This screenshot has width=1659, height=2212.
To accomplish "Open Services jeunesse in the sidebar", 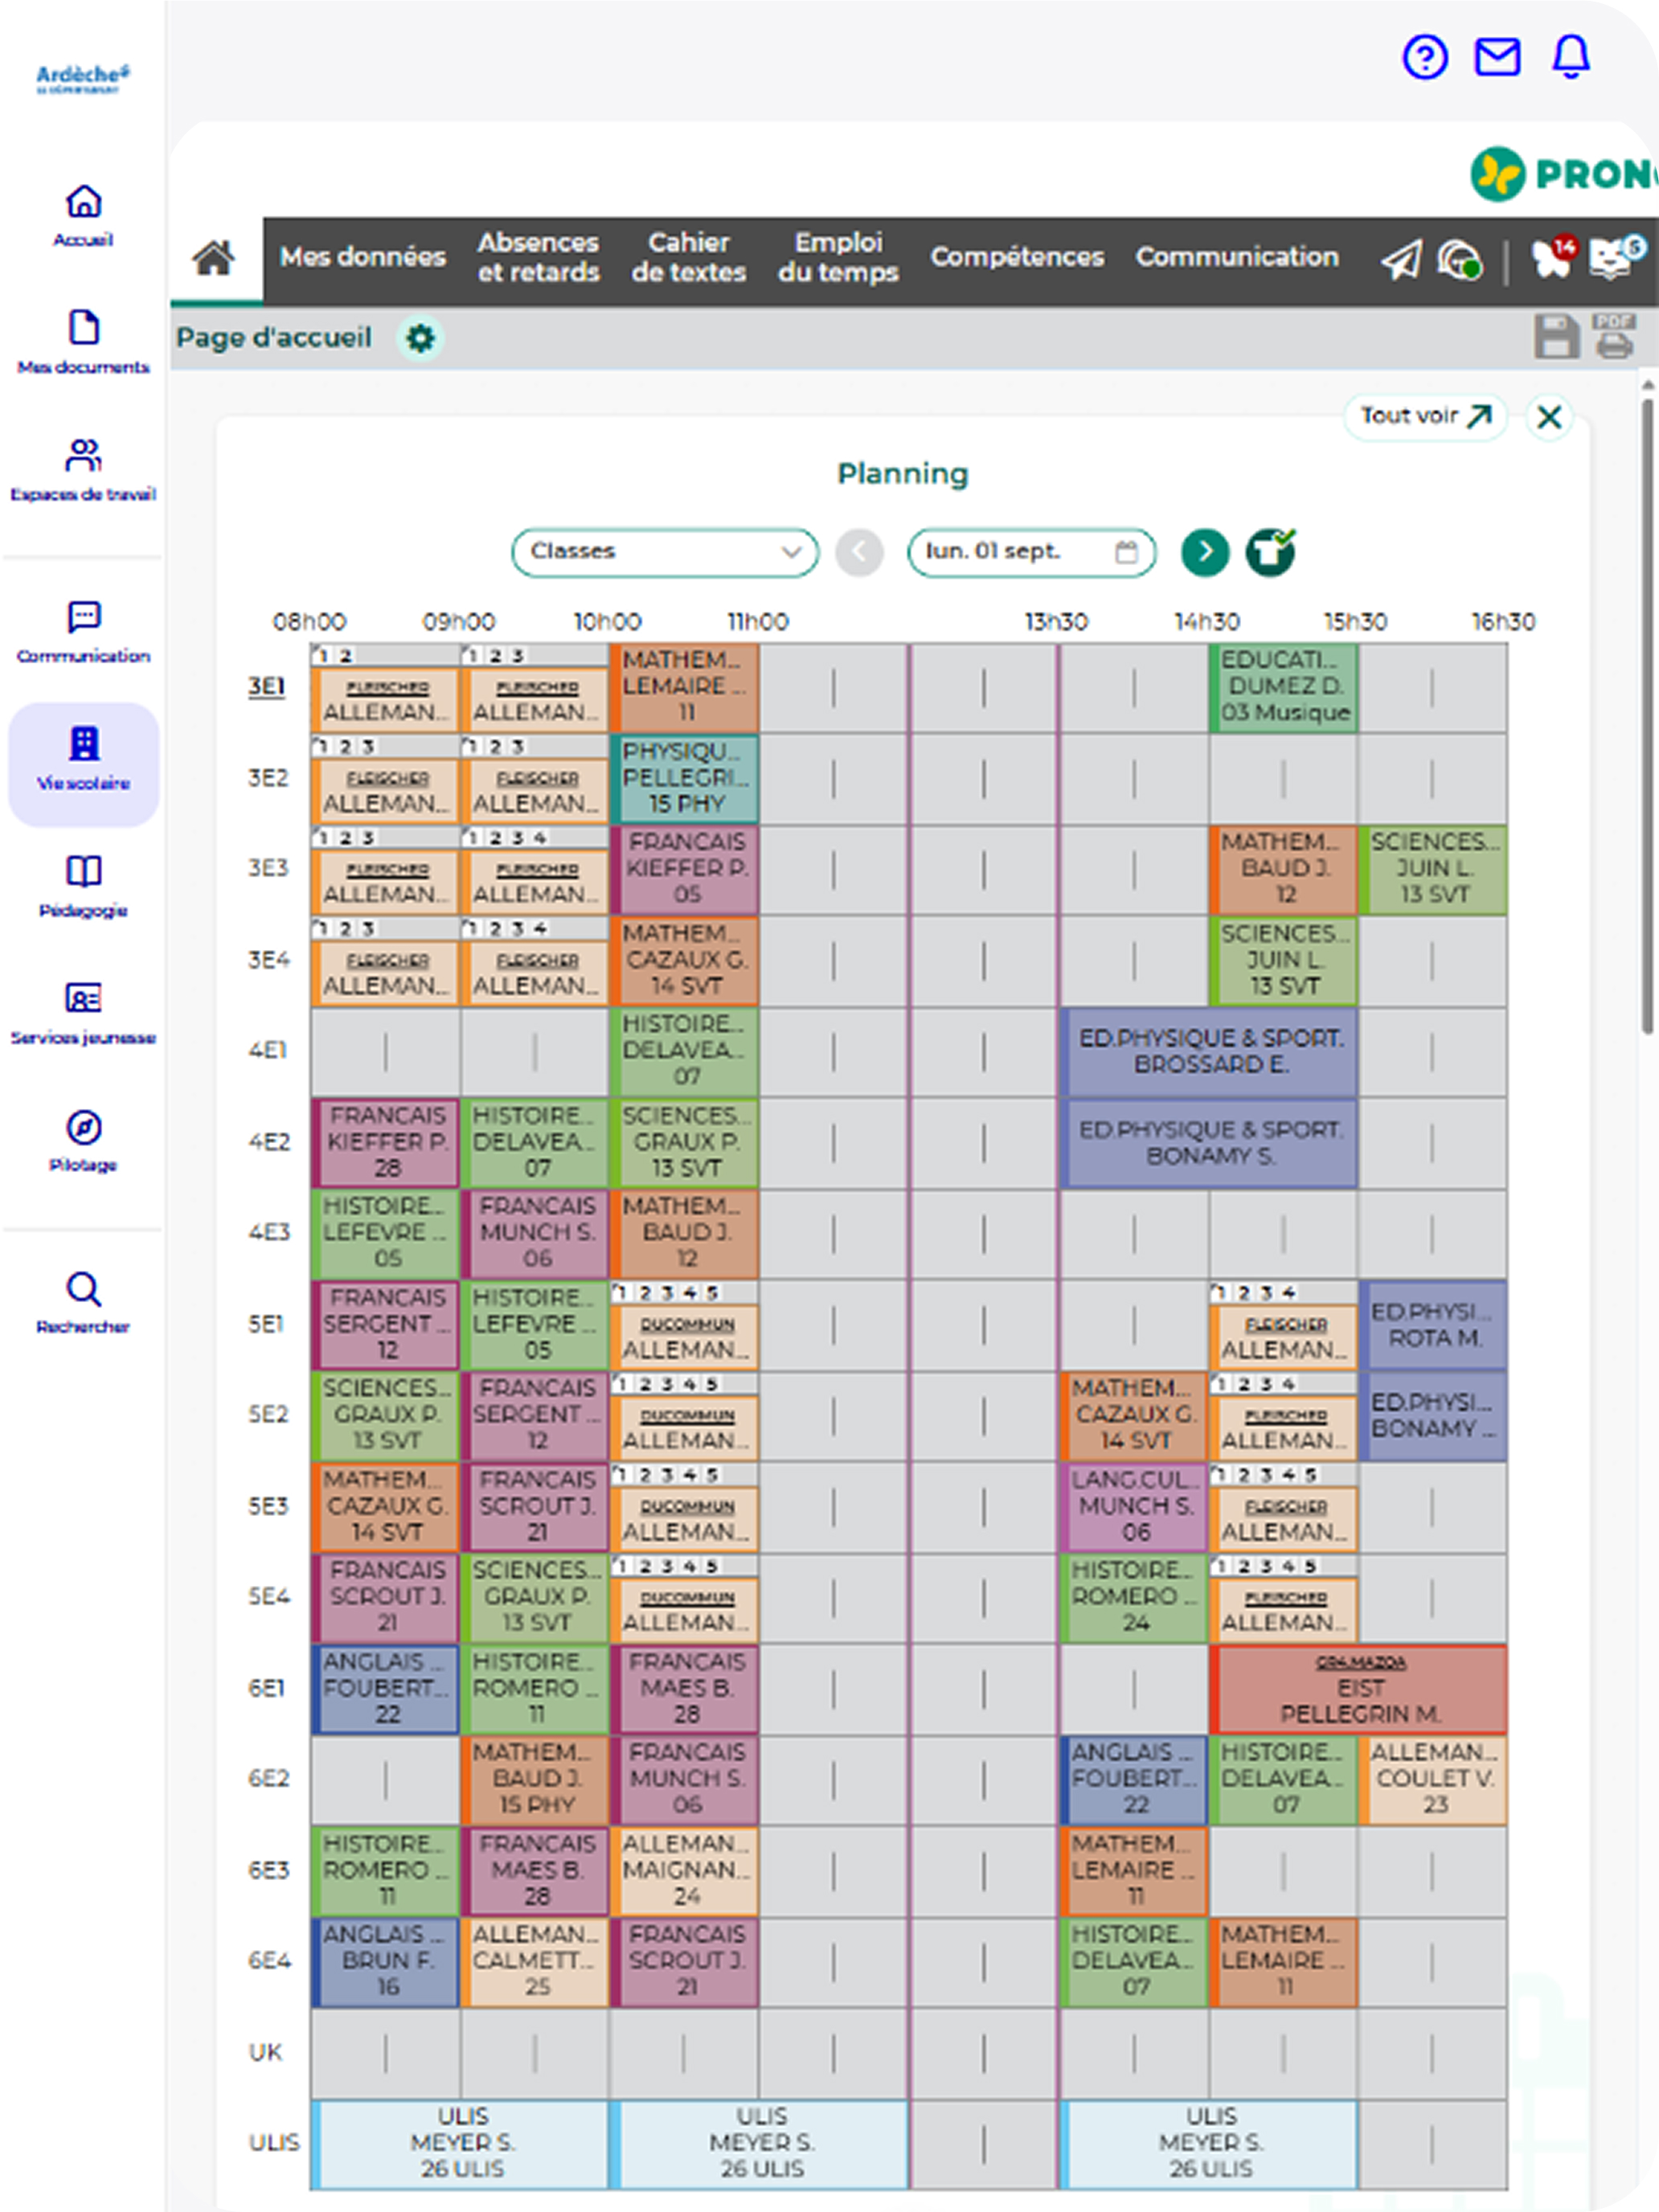I will pyautogui.click(x=83, y=1013).
